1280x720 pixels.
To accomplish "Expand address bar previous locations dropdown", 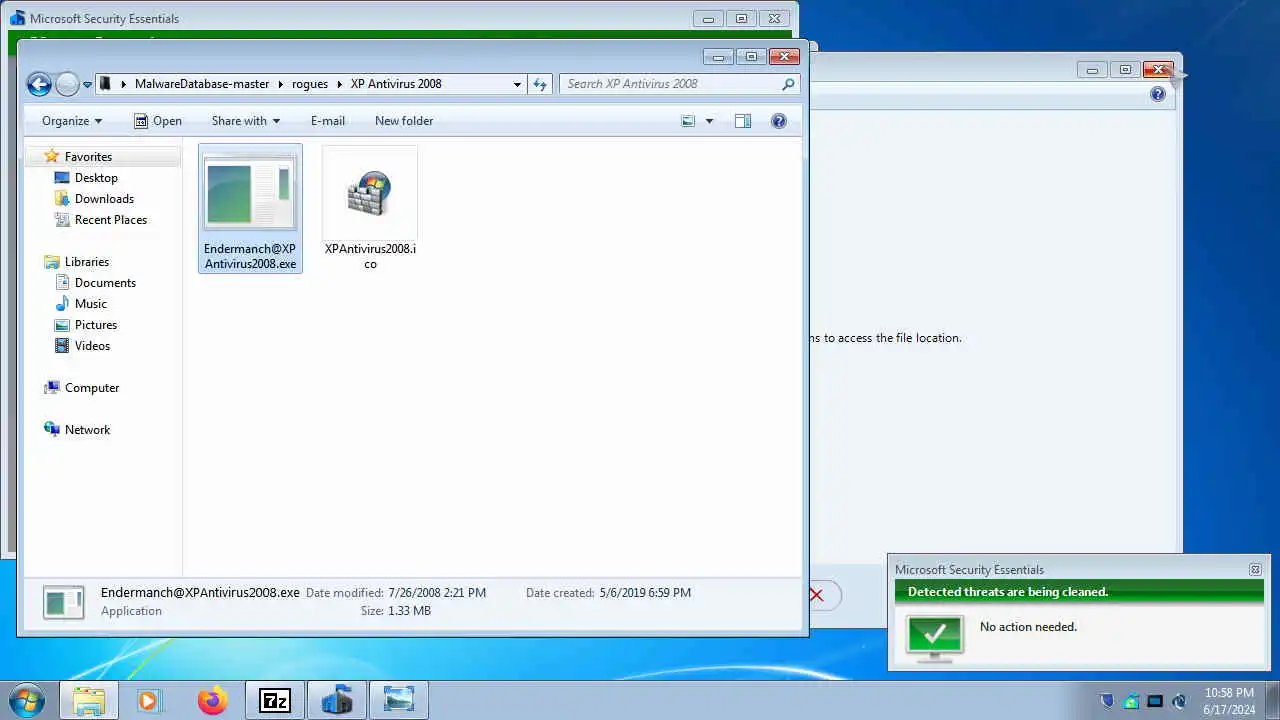I will (517, 84).
